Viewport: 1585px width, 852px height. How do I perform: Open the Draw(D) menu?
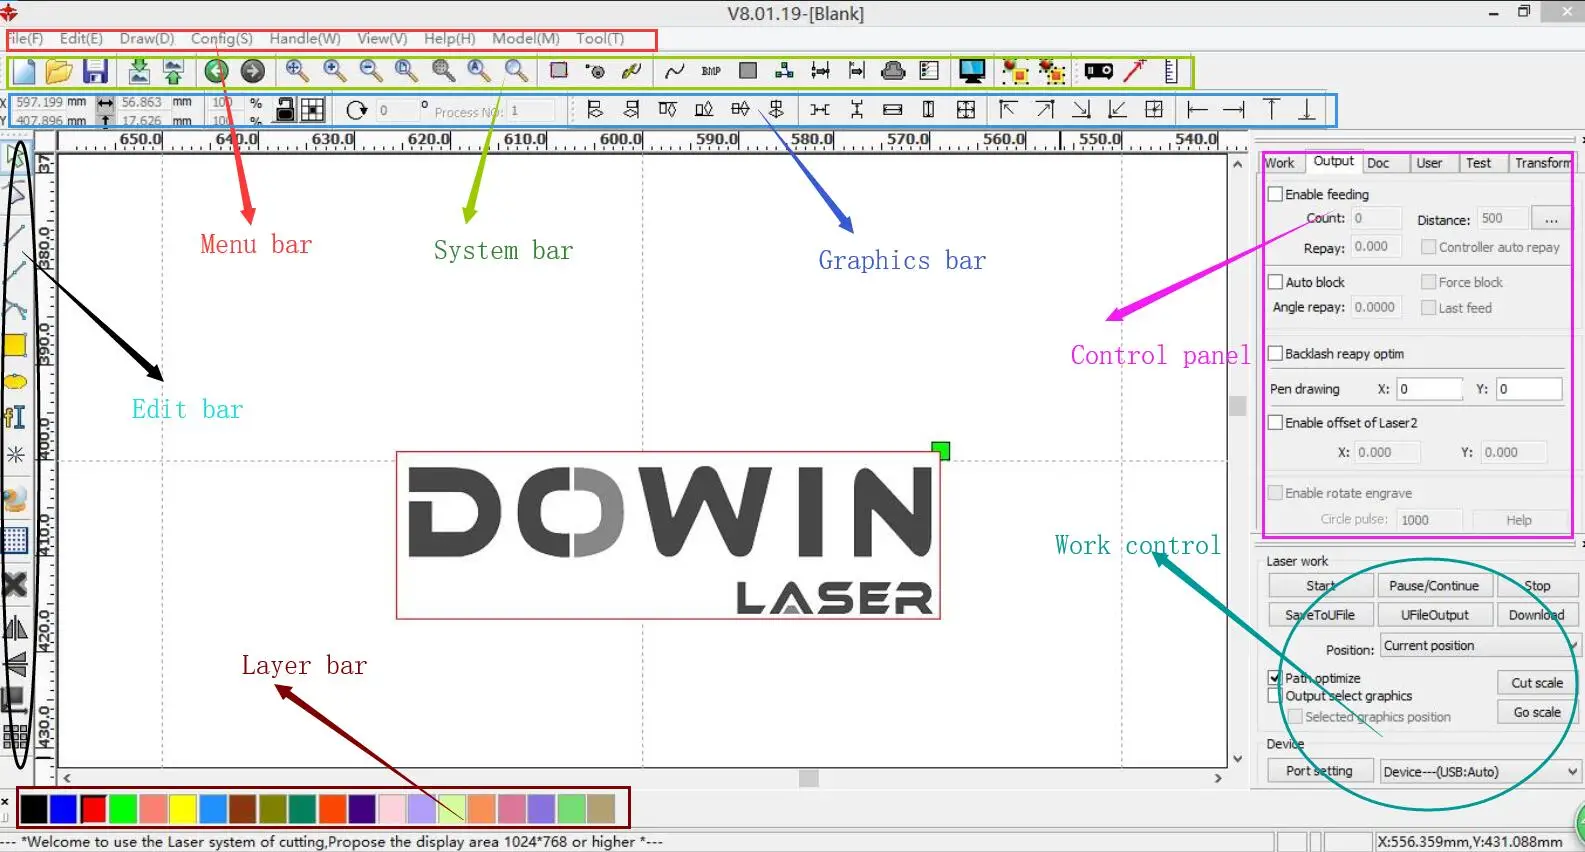[x=147, y=39]
